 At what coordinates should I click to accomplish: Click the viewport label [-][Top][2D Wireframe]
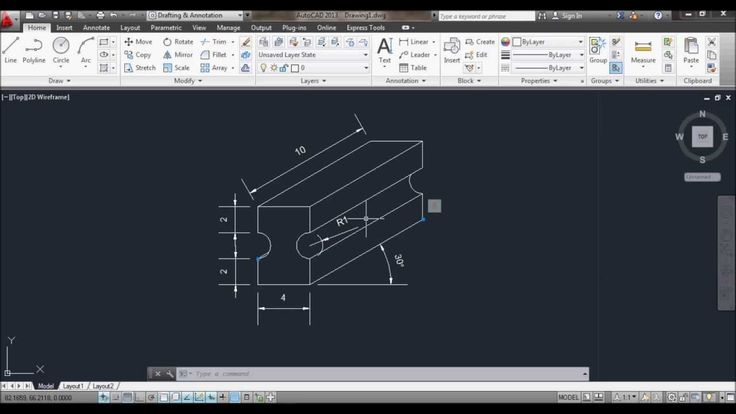pyautogui.click(x=36, y=97)
